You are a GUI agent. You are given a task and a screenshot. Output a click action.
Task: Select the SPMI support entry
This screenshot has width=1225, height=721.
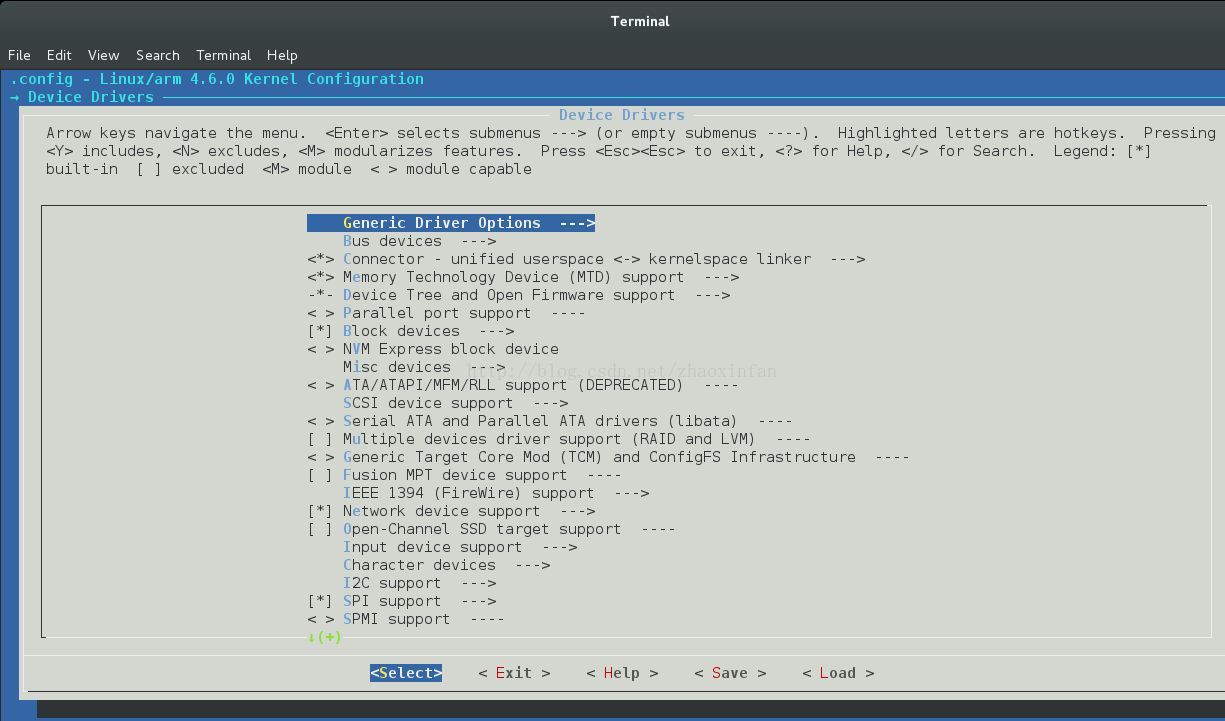click(406, 619)
